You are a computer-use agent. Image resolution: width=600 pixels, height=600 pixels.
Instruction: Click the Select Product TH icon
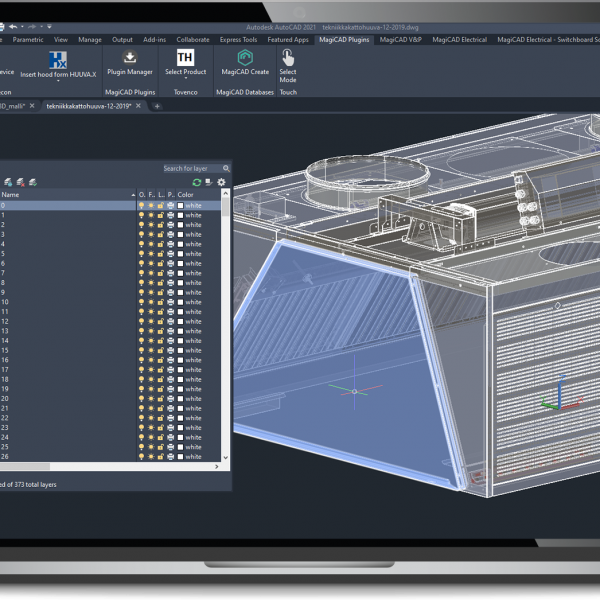pos(185,58)
